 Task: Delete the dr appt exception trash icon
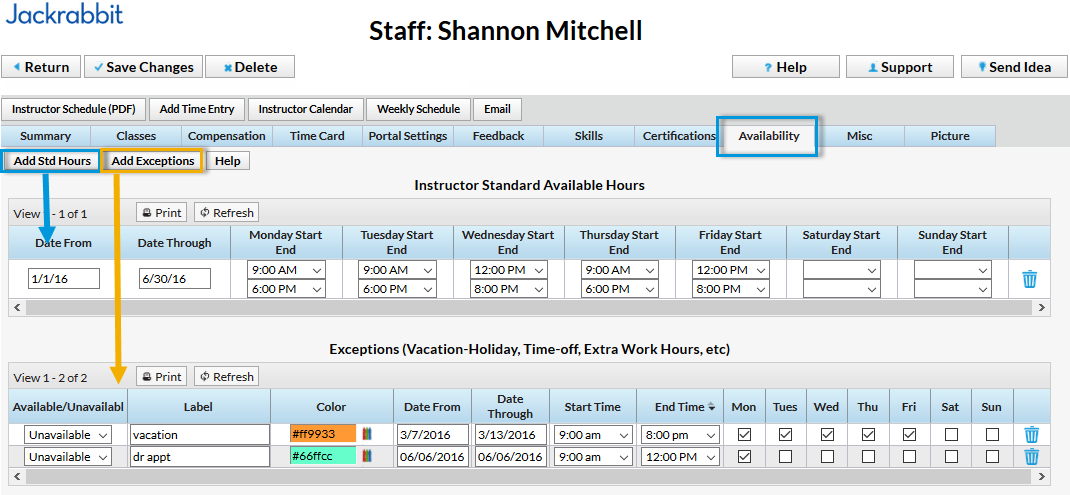coord(1032,456)
